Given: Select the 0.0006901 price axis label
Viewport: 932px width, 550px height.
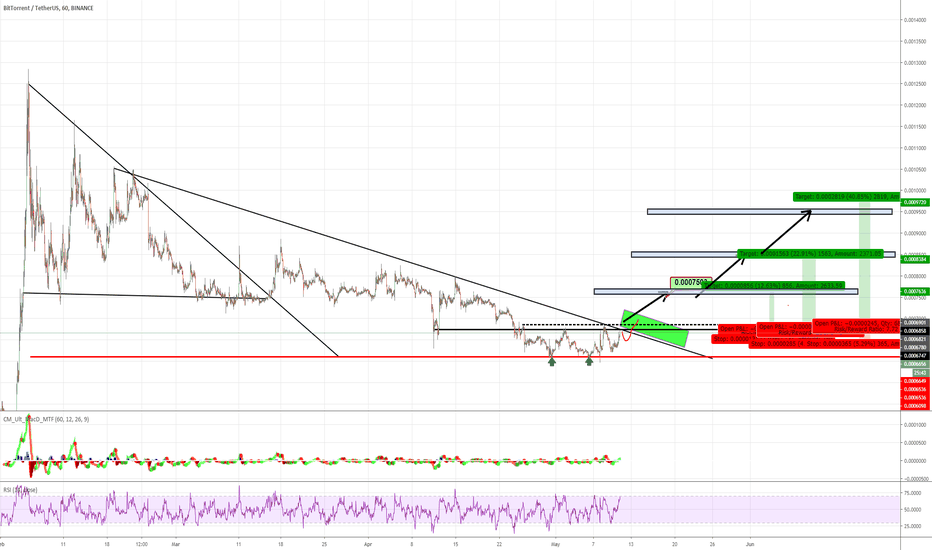Looking at the screenshot, I should 915,323.
